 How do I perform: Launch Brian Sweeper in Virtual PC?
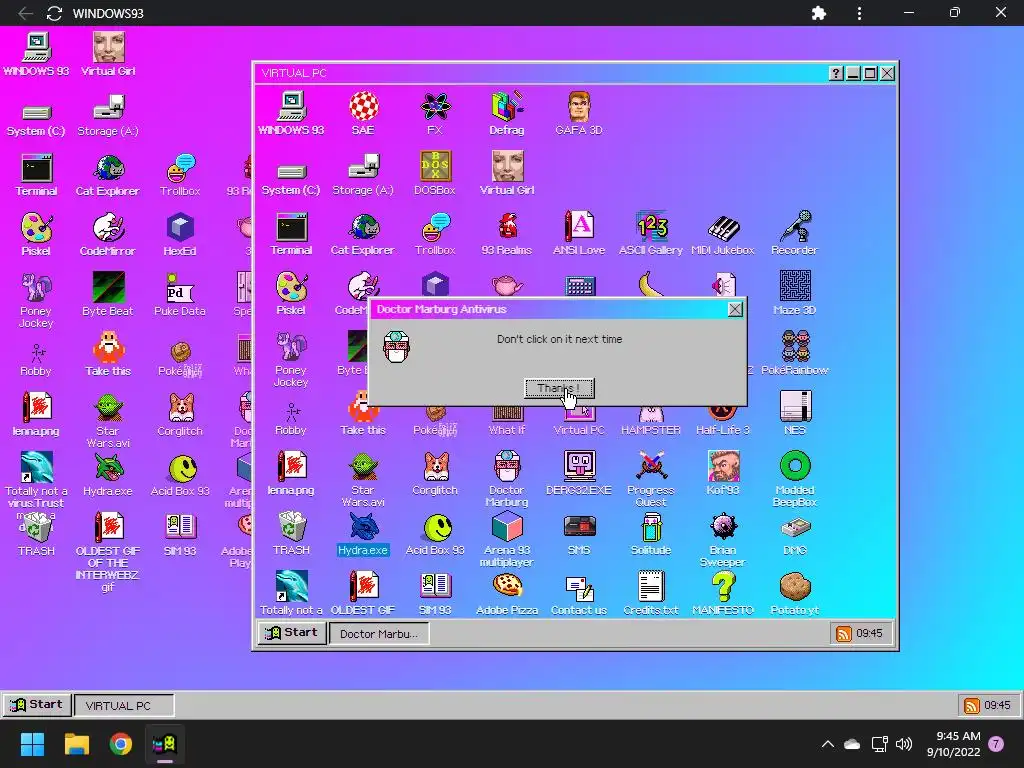722,539
